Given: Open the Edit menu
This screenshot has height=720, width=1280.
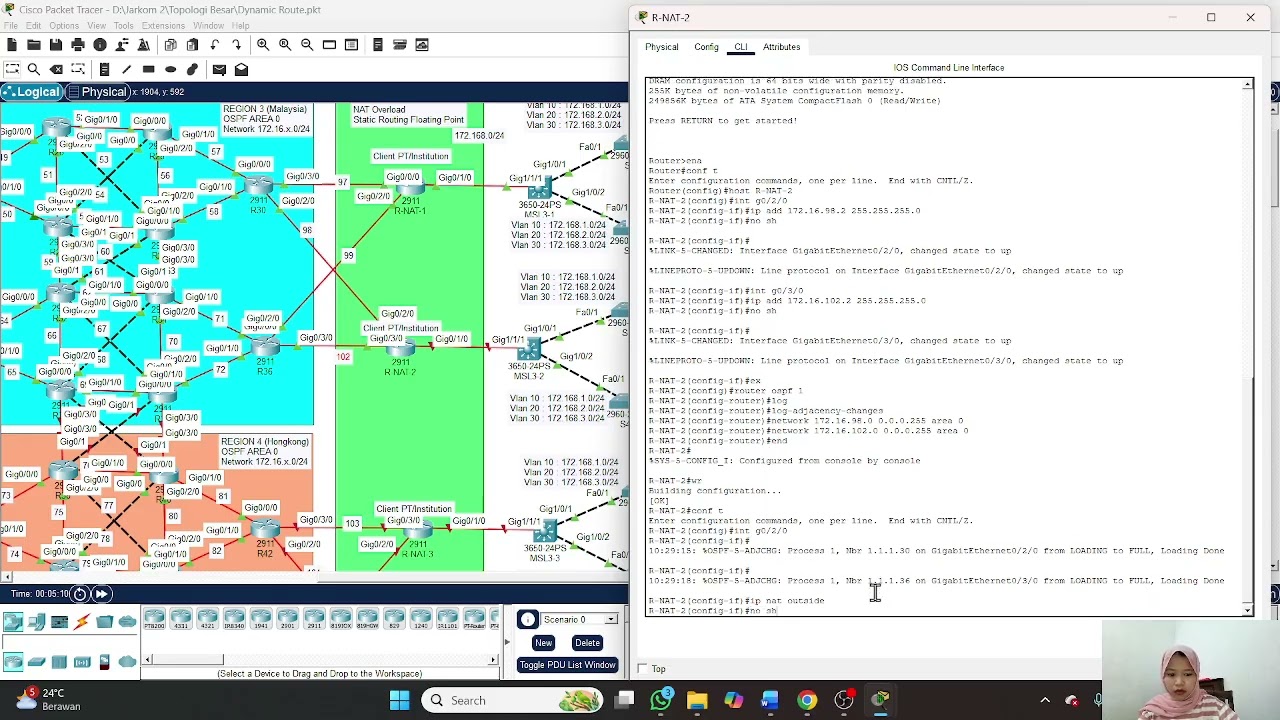Looking at the screenshot, I should [32, 26].
